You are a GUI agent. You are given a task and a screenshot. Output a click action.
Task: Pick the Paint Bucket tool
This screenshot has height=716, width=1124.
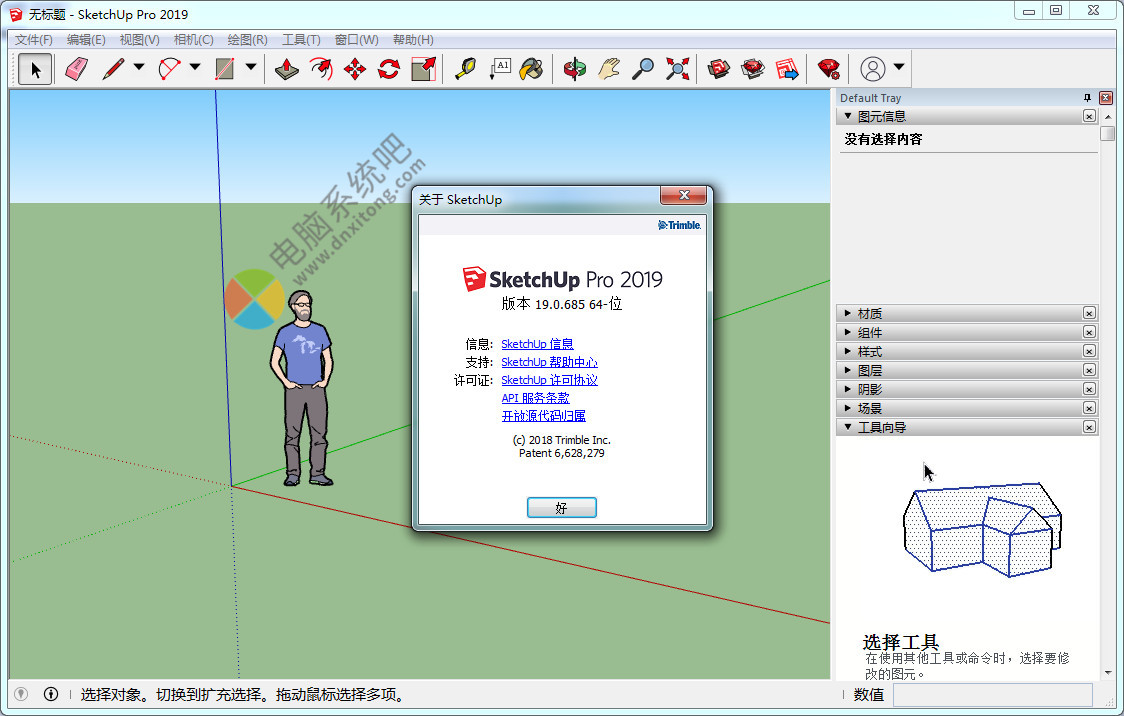532,69
